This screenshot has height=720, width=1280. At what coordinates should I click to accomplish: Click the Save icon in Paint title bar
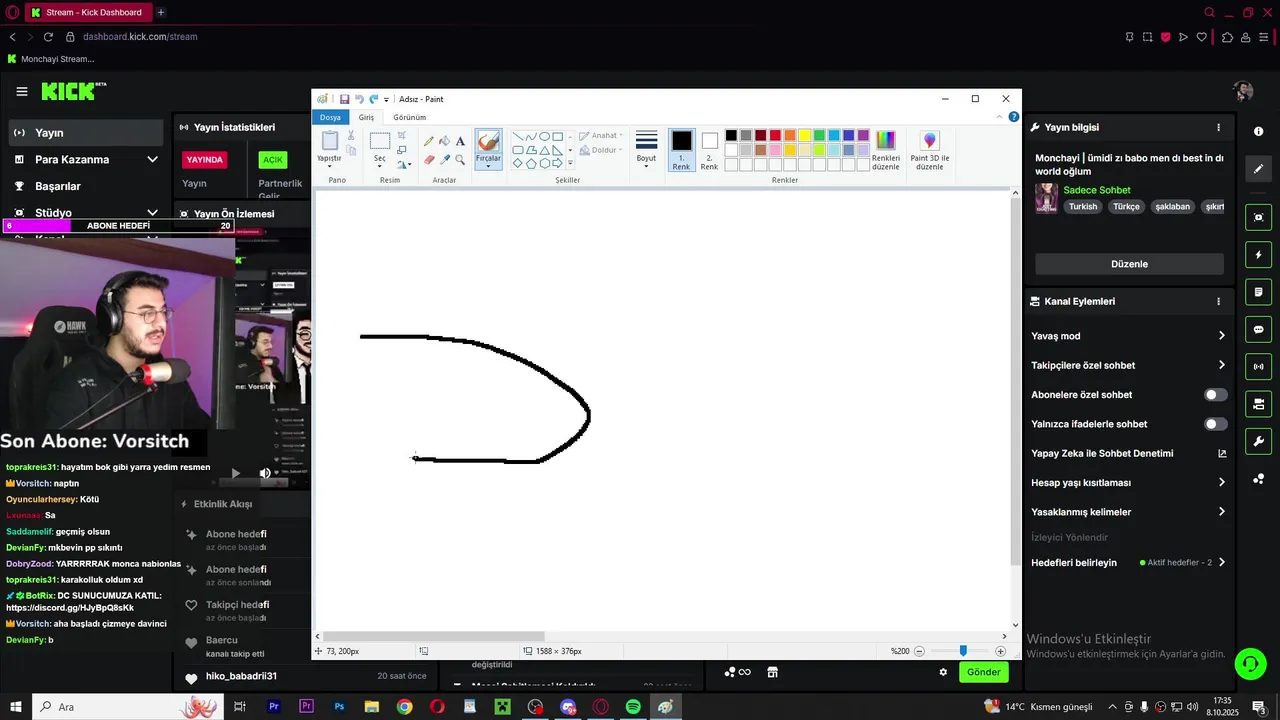coord(345,99)
